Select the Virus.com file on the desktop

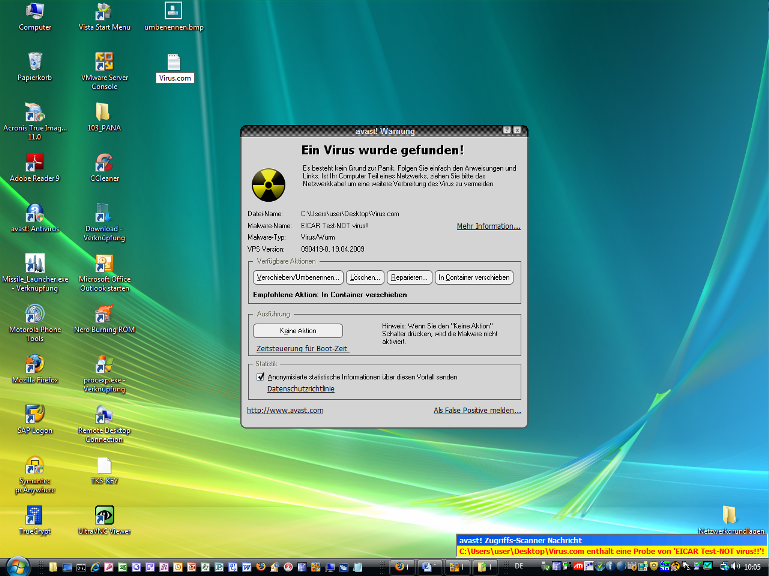coord(175,68)
